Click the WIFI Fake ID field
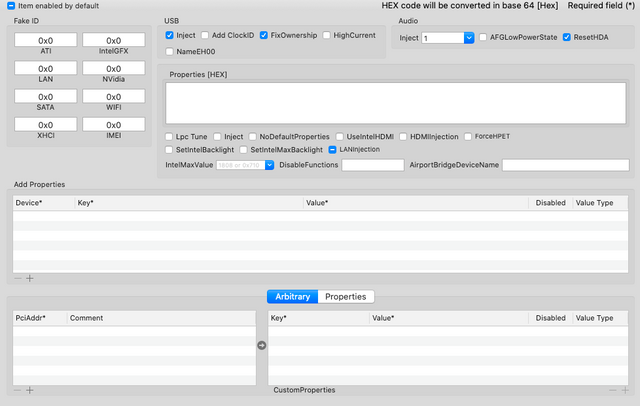Screen dimensions: 640x406 pyautogui.click(x=114, y=97)
